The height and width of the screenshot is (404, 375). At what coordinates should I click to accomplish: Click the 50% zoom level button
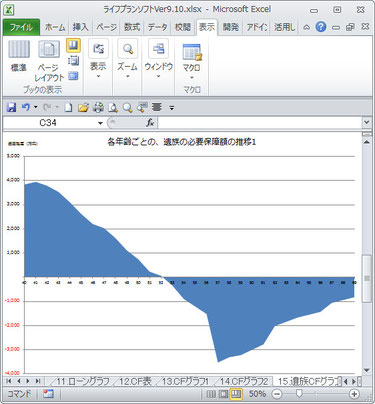coord(257,394)
